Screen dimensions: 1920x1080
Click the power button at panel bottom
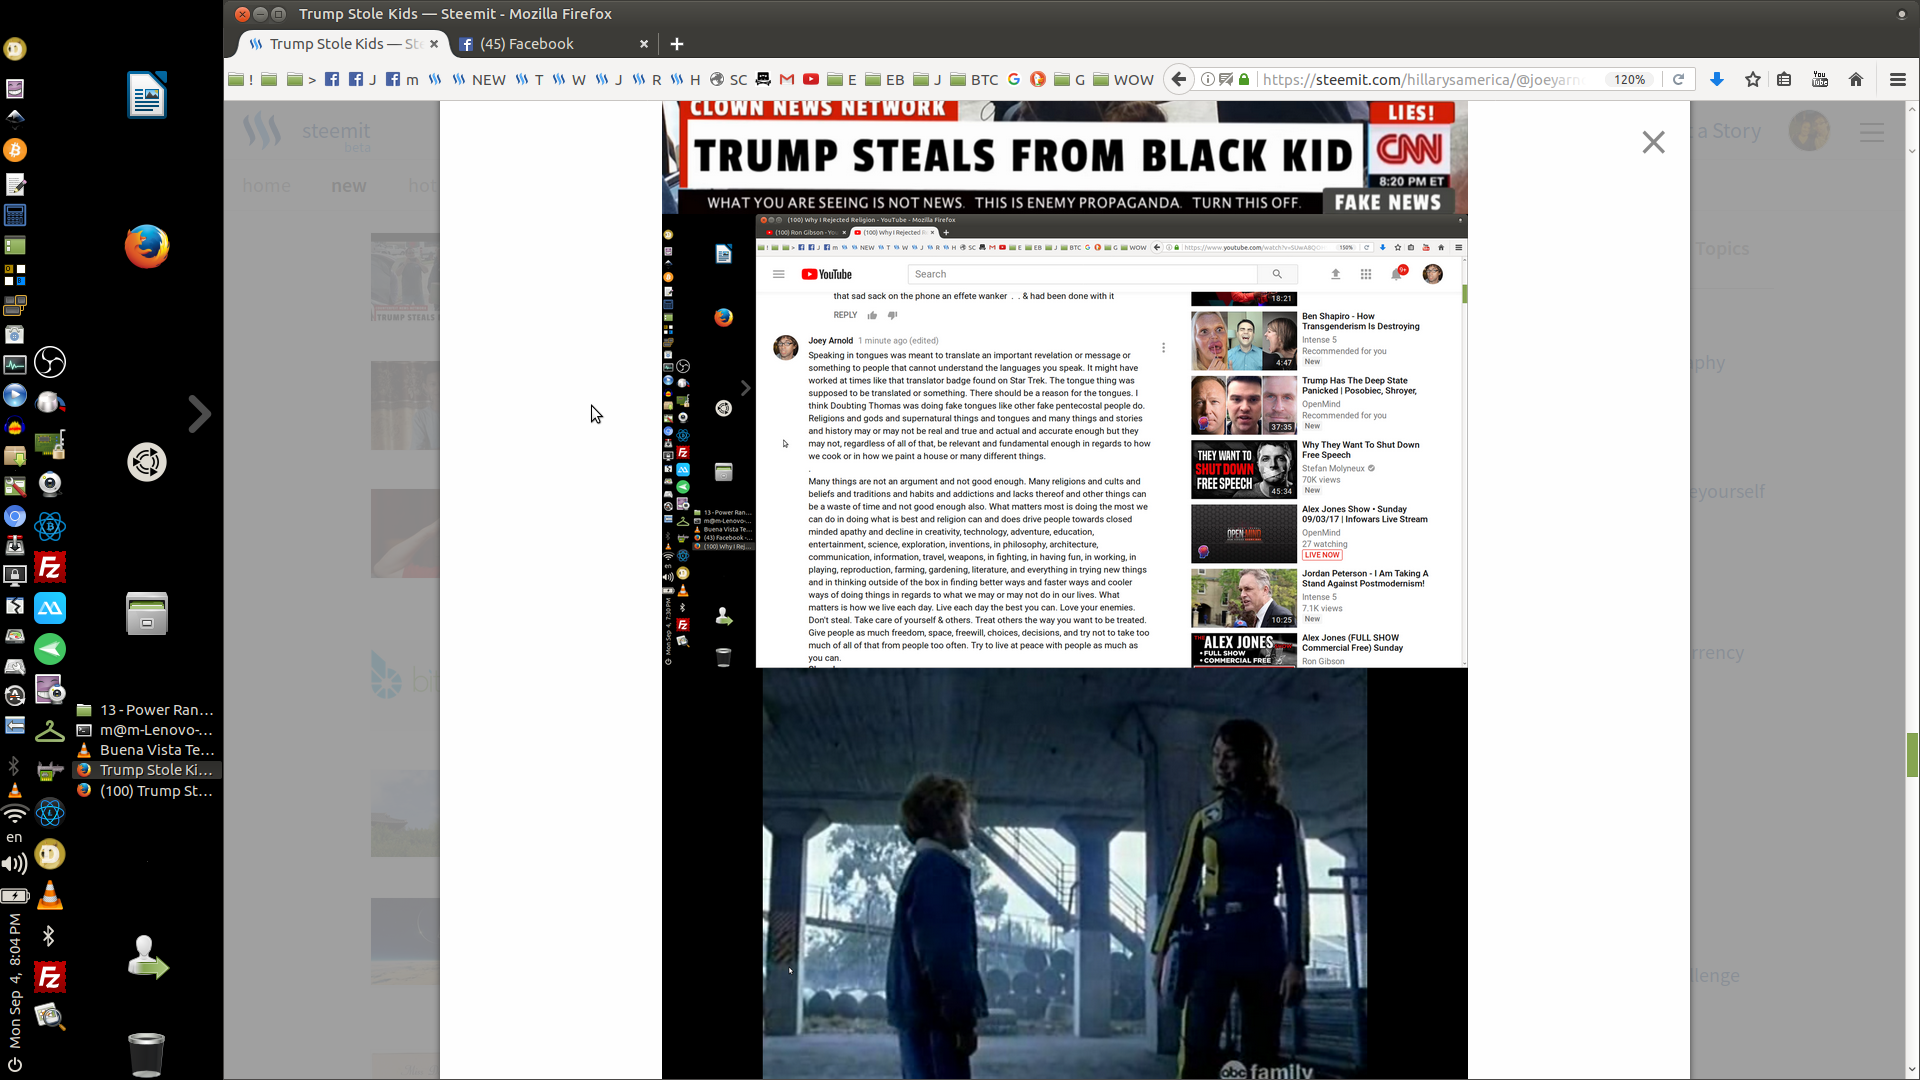pyautogui.click(x=15, y=1064)
